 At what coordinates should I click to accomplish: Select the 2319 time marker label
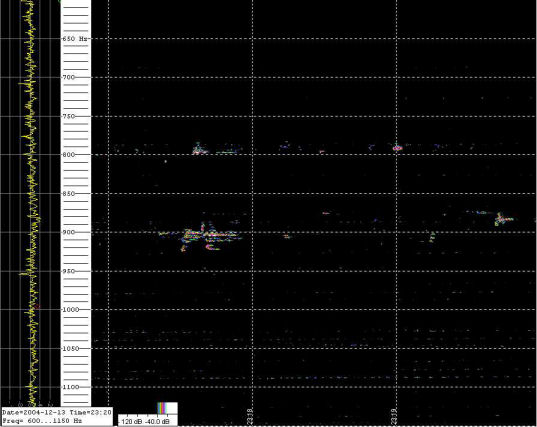(x=394, y=416)
